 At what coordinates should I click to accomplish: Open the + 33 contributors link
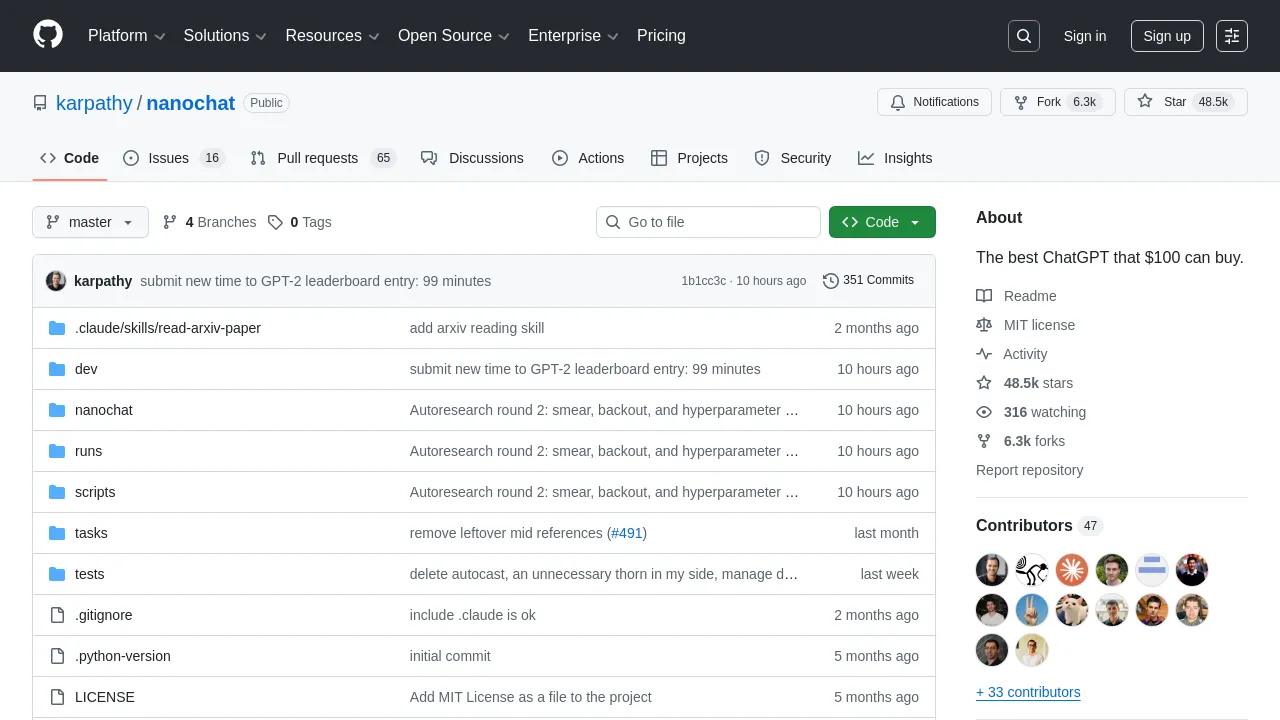pyautogui.click(x=1028, y=692)
